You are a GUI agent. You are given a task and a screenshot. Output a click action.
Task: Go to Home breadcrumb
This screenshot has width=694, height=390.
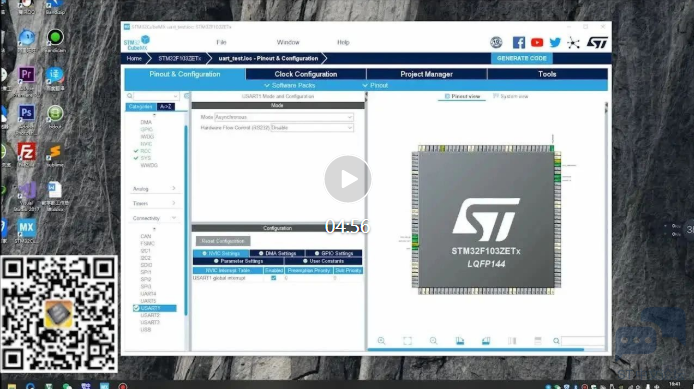pos(134,58)
